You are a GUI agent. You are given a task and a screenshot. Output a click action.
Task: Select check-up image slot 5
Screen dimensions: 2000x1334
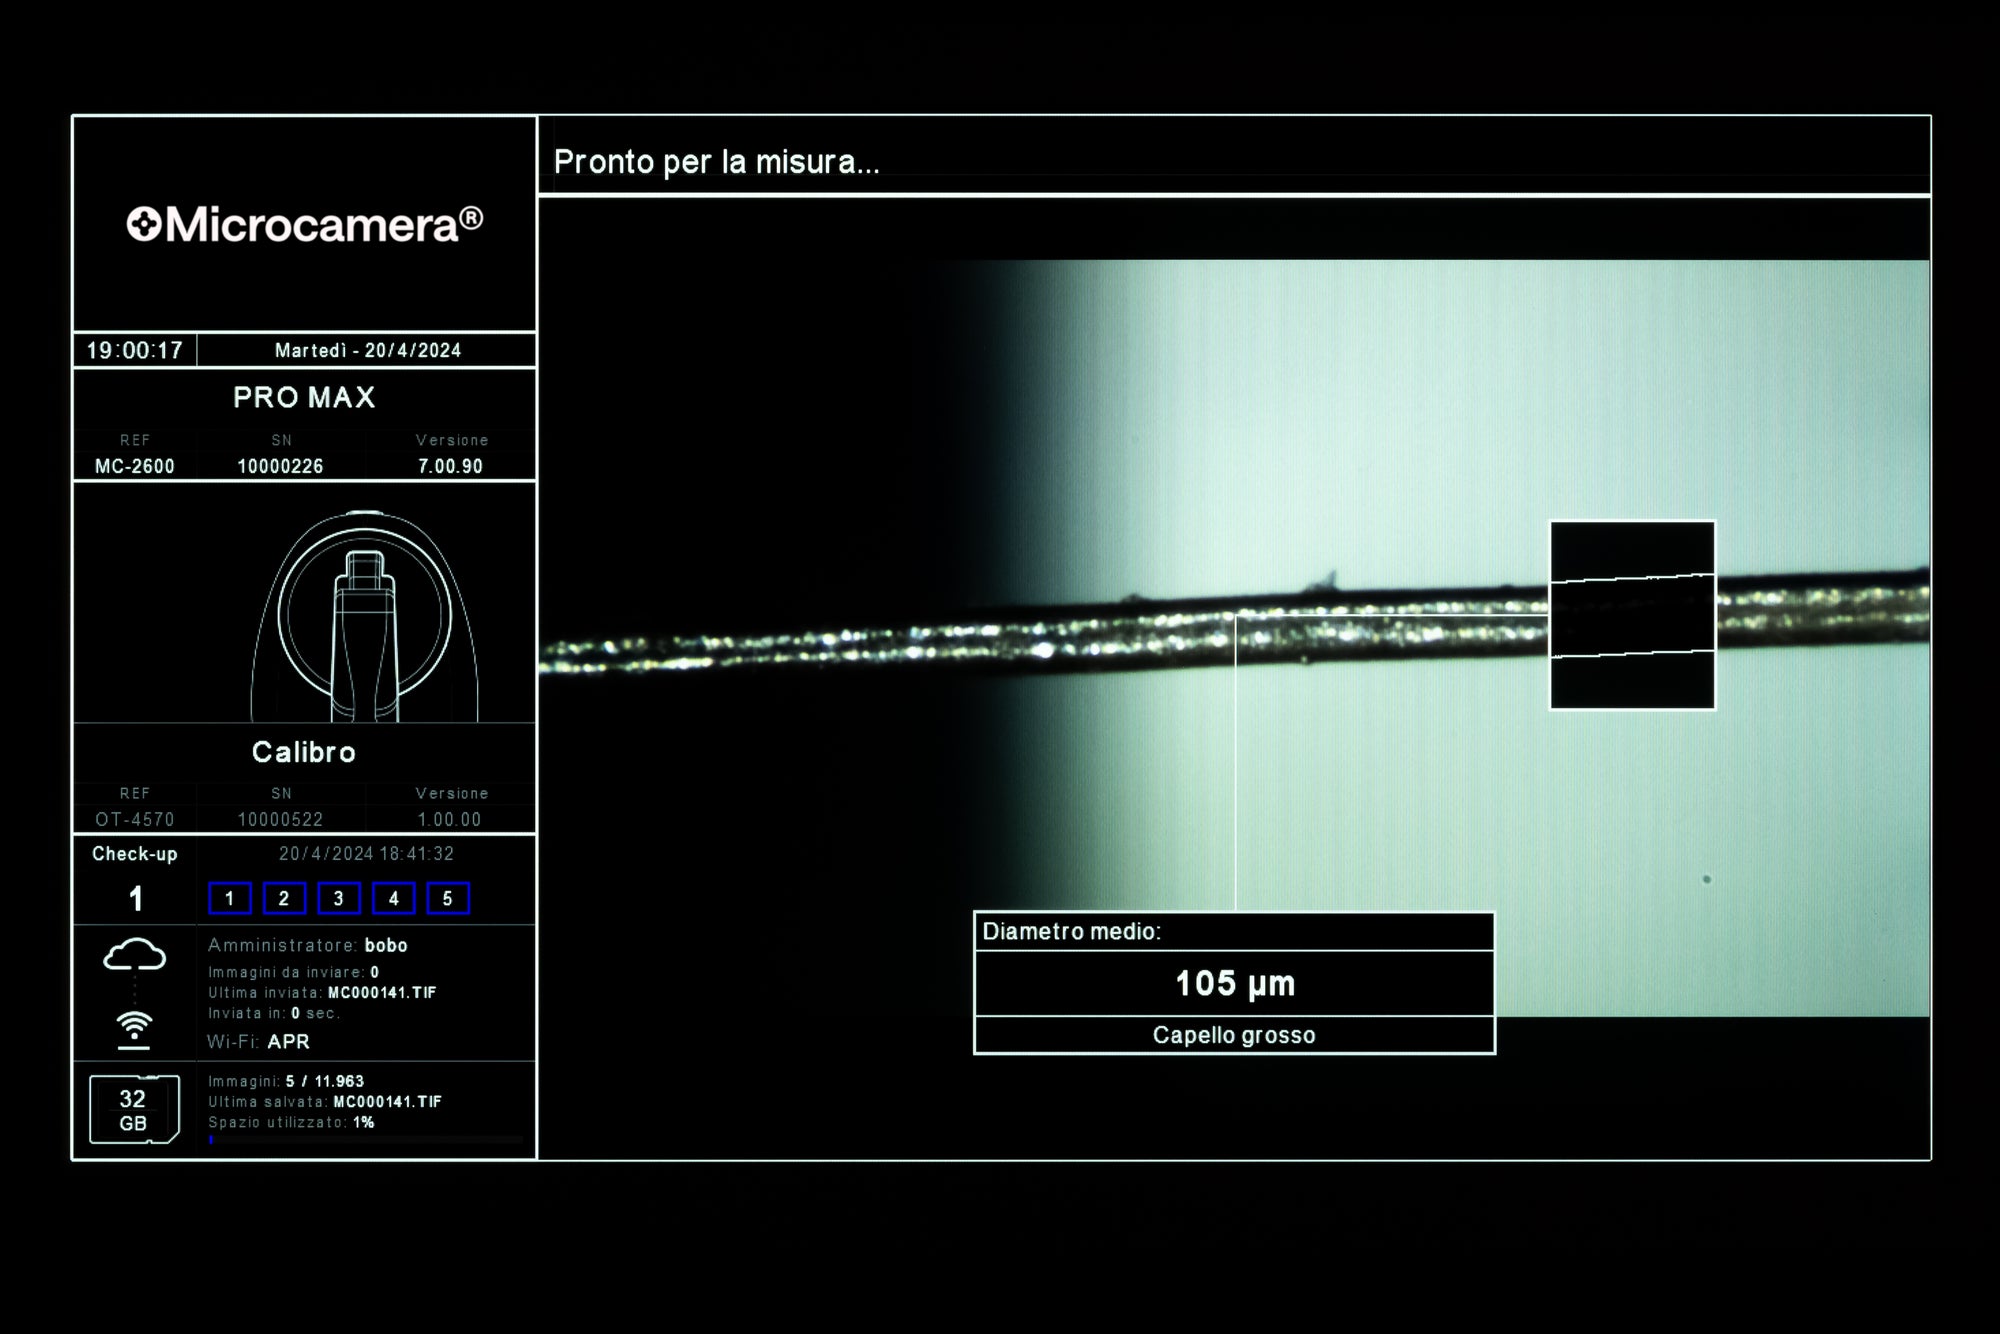[447, 898]
